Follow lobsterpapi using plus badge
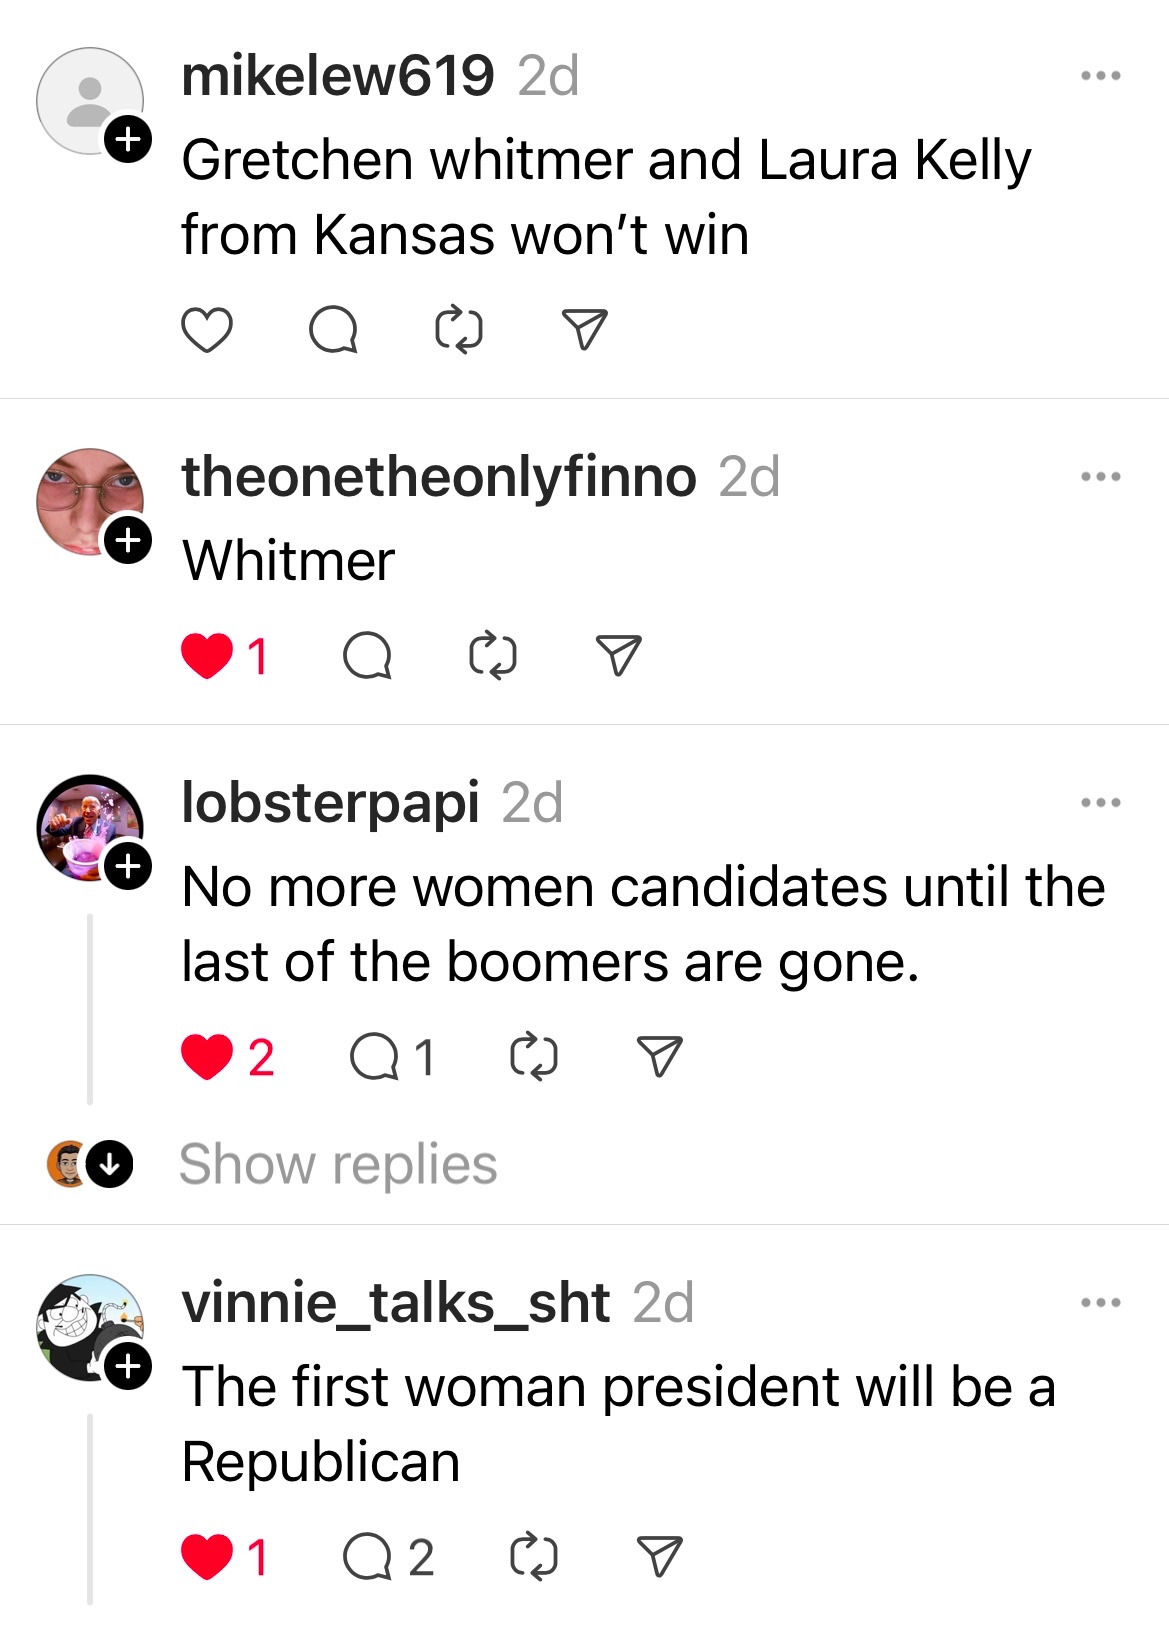This screenshot has width=1169, height=1625. [128, 866]
